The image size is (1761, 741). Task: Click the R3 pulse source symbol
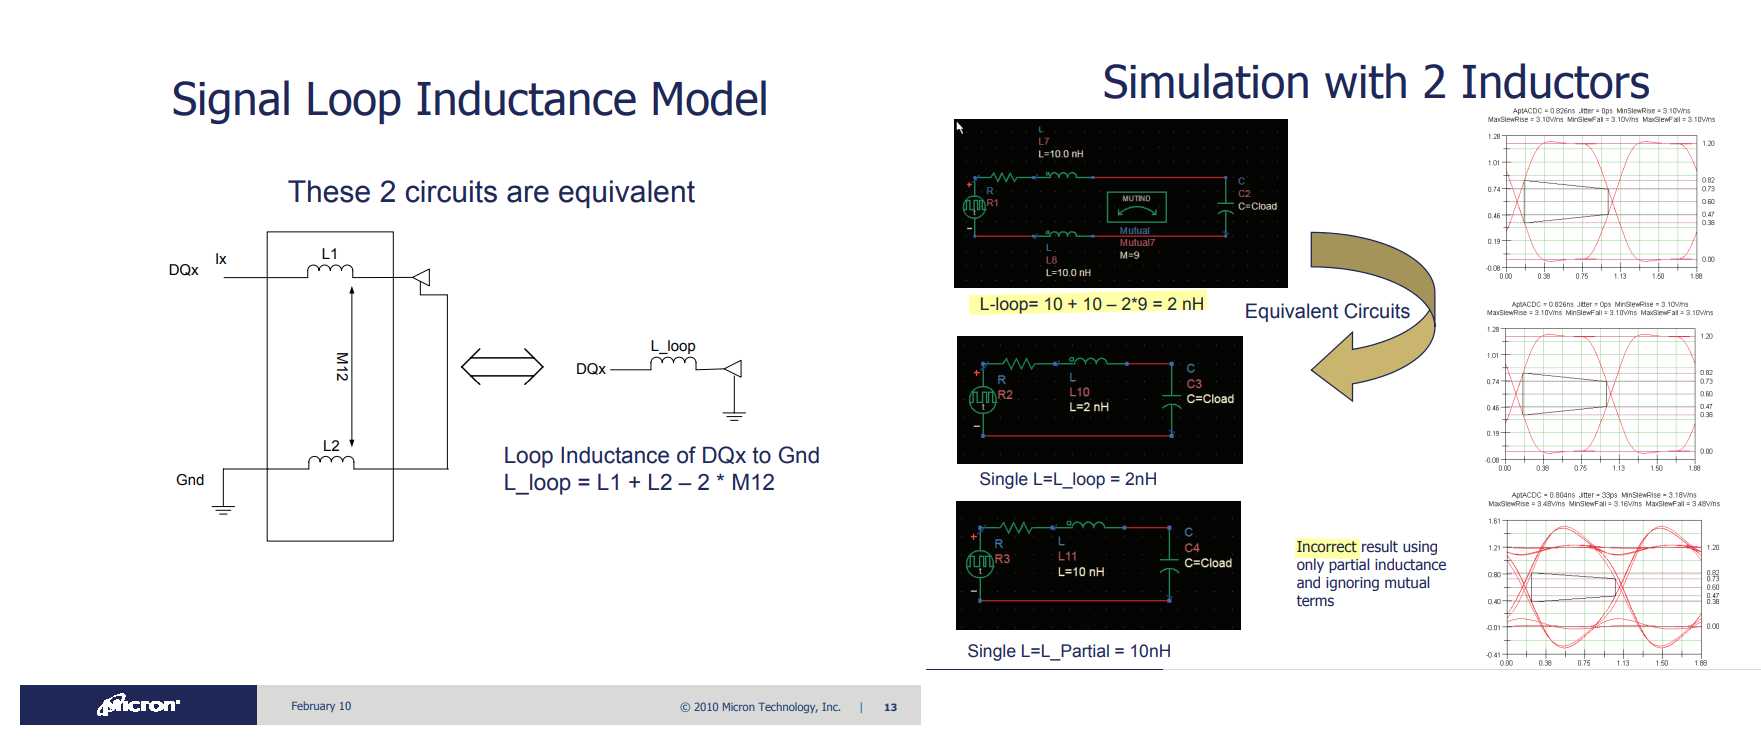(x=980, y=564)
